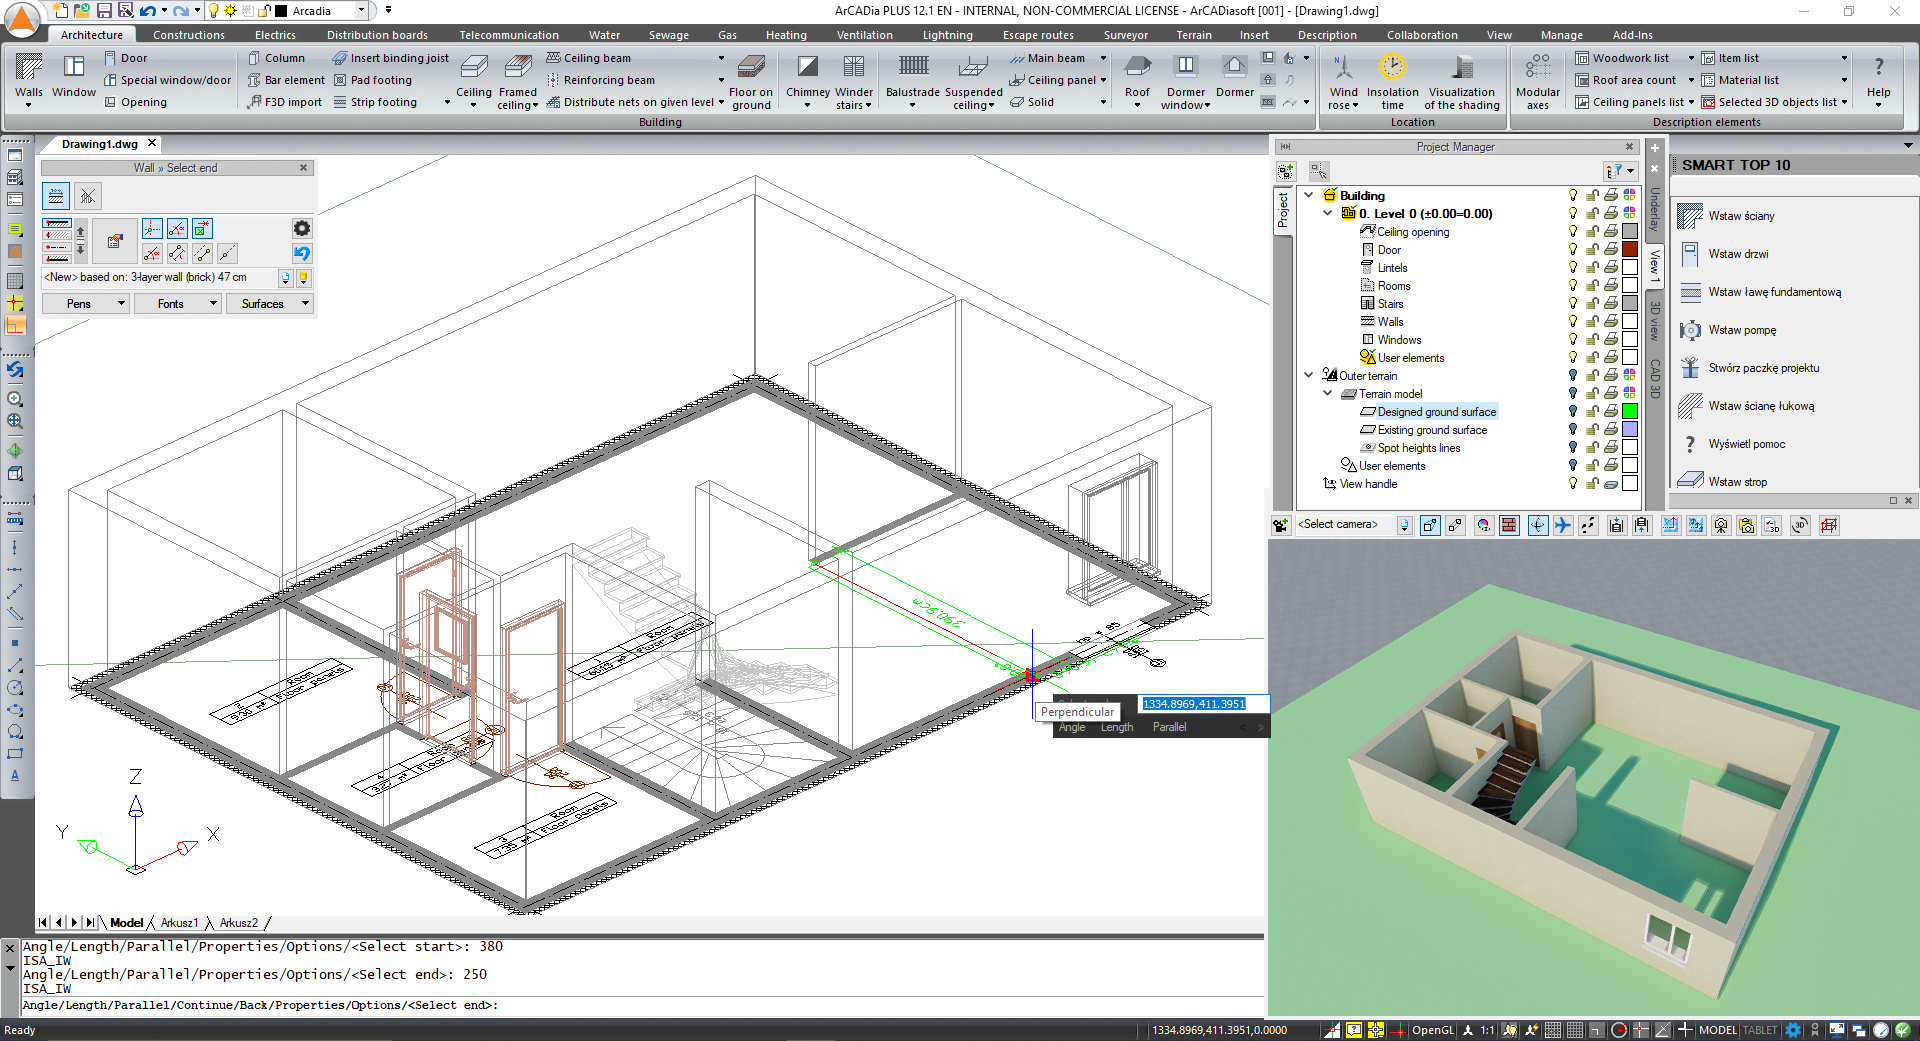Open the Surfaces dropdown in wall panel
The image size is (1920, 1041).
coord(269,303)
